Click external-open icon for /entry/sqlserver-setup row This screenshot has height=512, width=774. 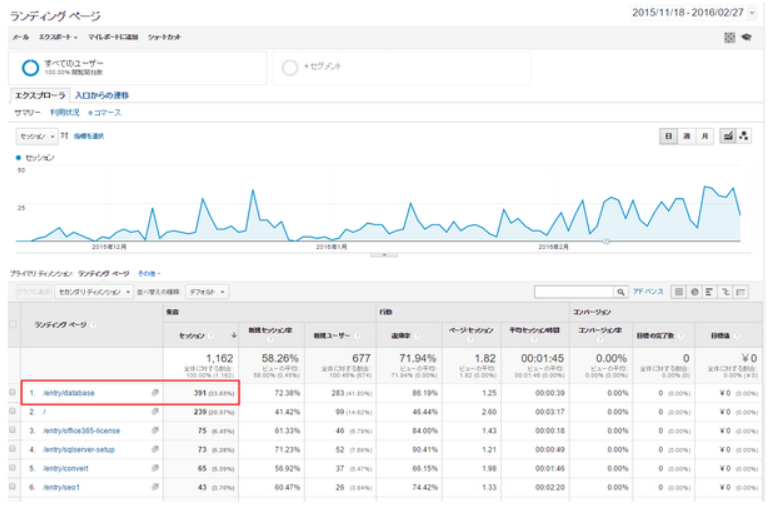[x=155, y=449]
